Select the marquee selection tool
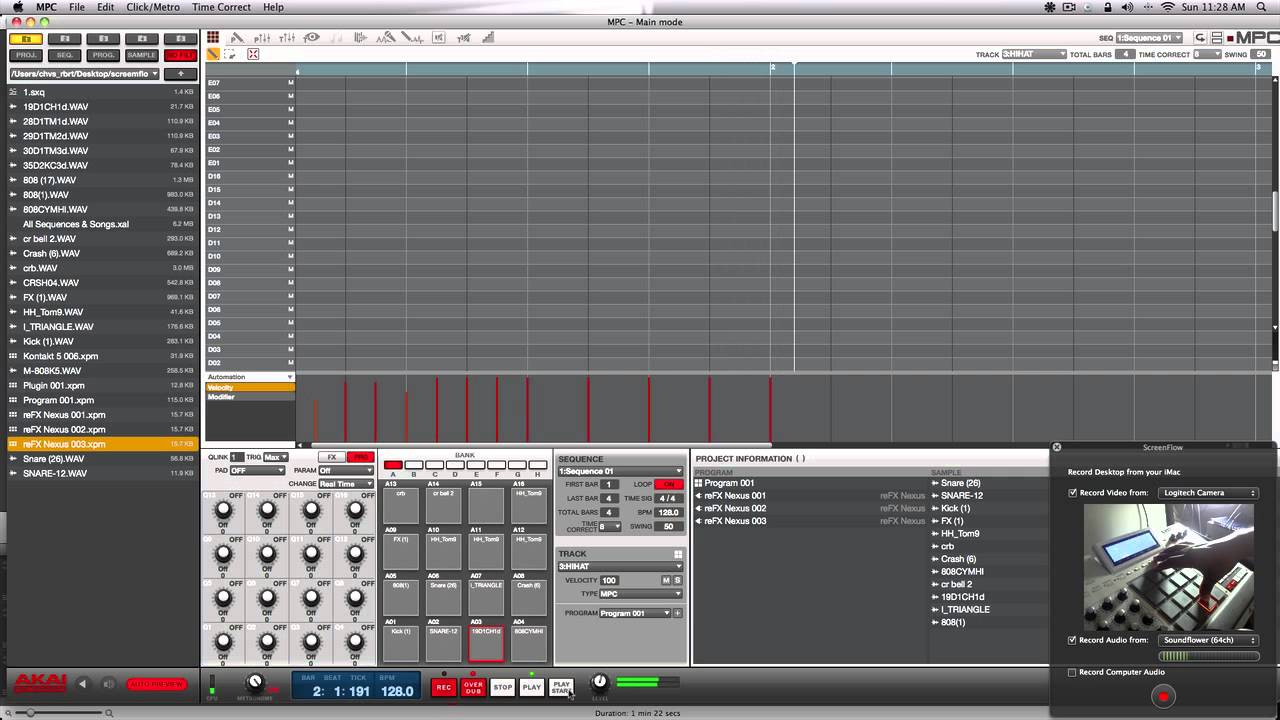The height and width of the screenshot is (720, 1280). coord(231,54)
